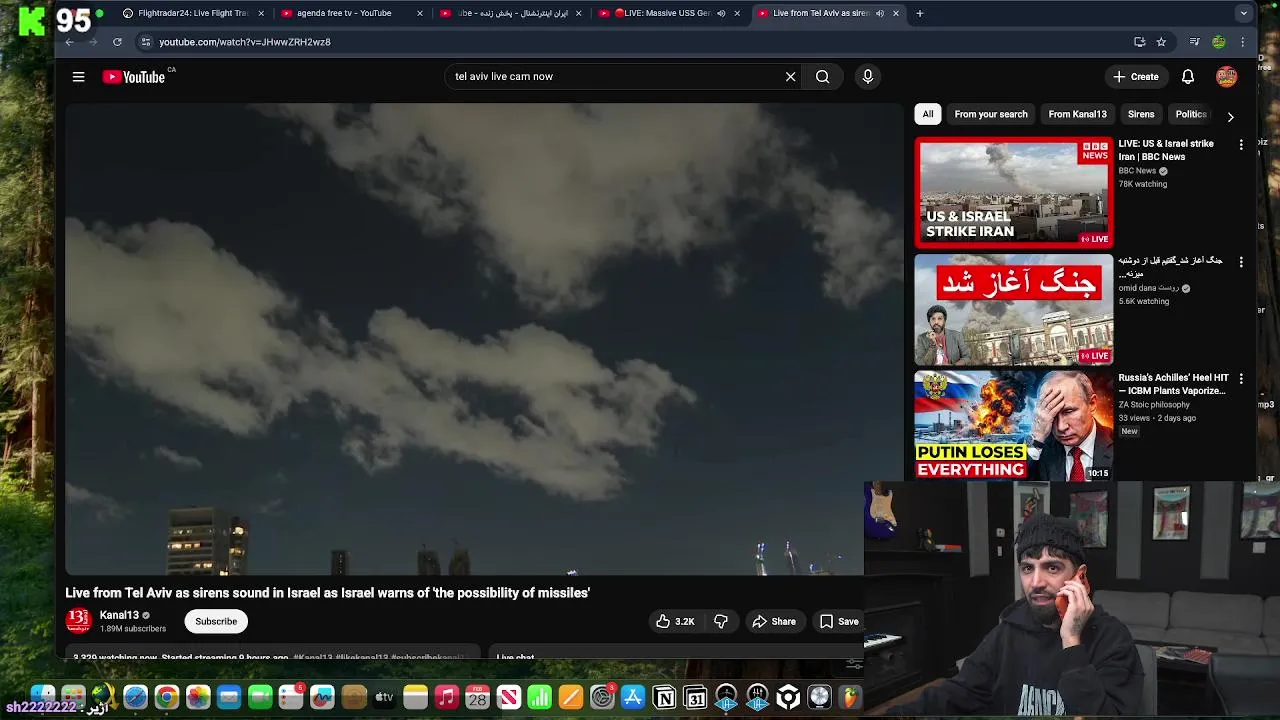Open Chrome's three-dot main menu
The image size is (1280, 720).
coord(1243,42)
